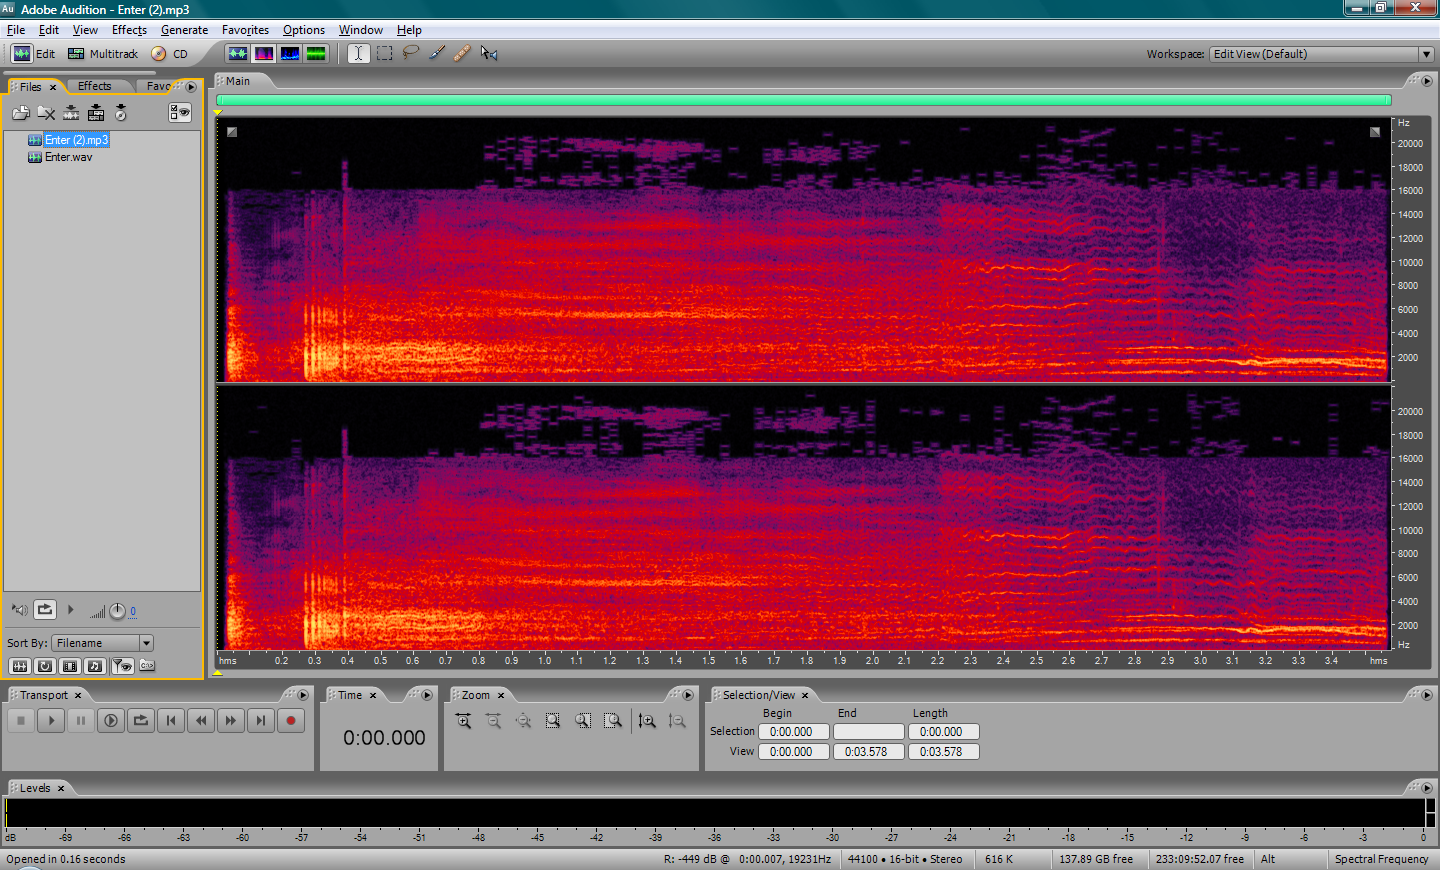
Task: Play selected file preview in Files panel
Action: coord(70,609)
